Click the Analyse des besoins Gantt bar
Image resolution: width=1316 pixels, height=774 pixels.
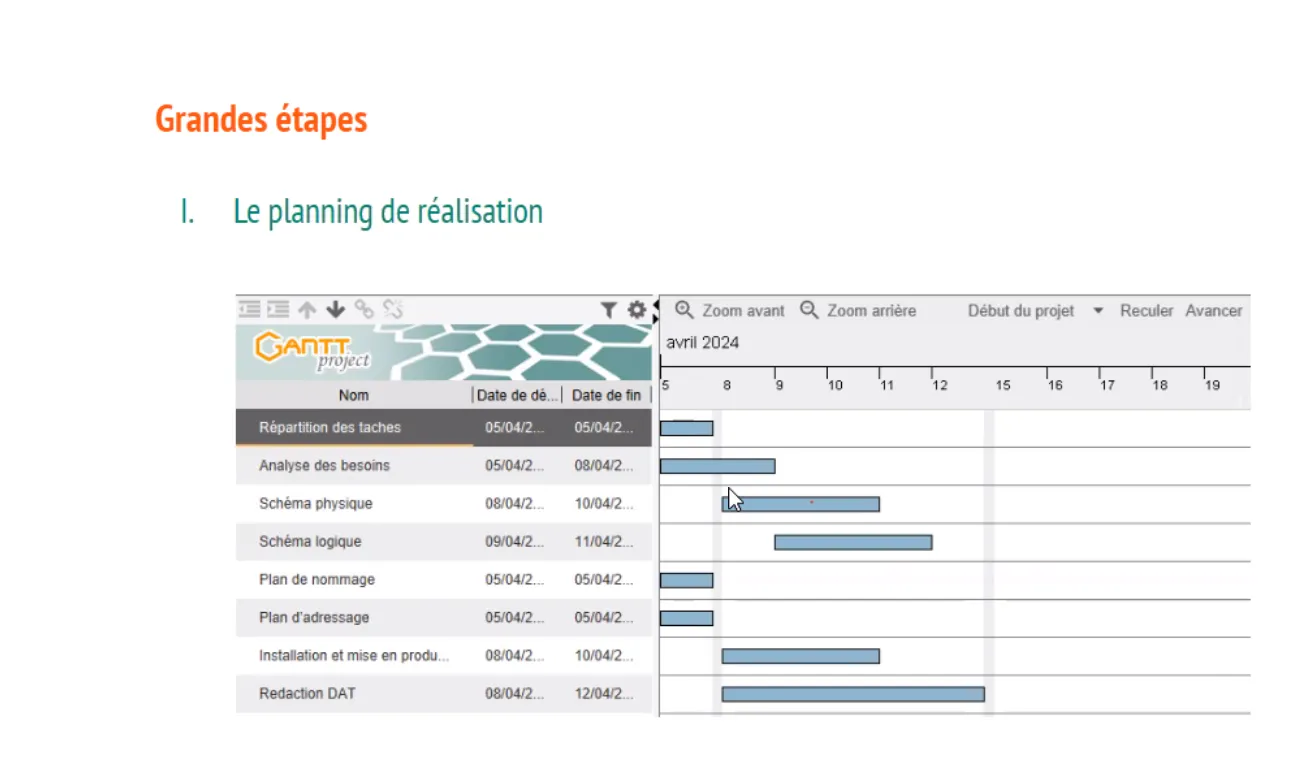tap(717, 466)
